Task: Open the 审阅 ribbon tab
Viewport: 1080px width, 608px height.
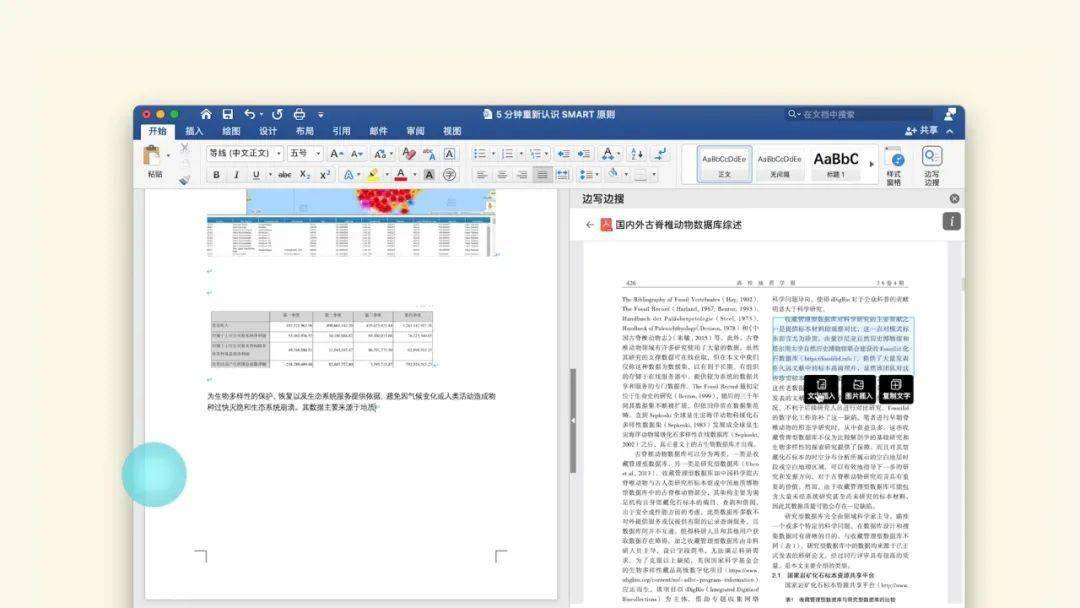Action: tap(415, 131)
